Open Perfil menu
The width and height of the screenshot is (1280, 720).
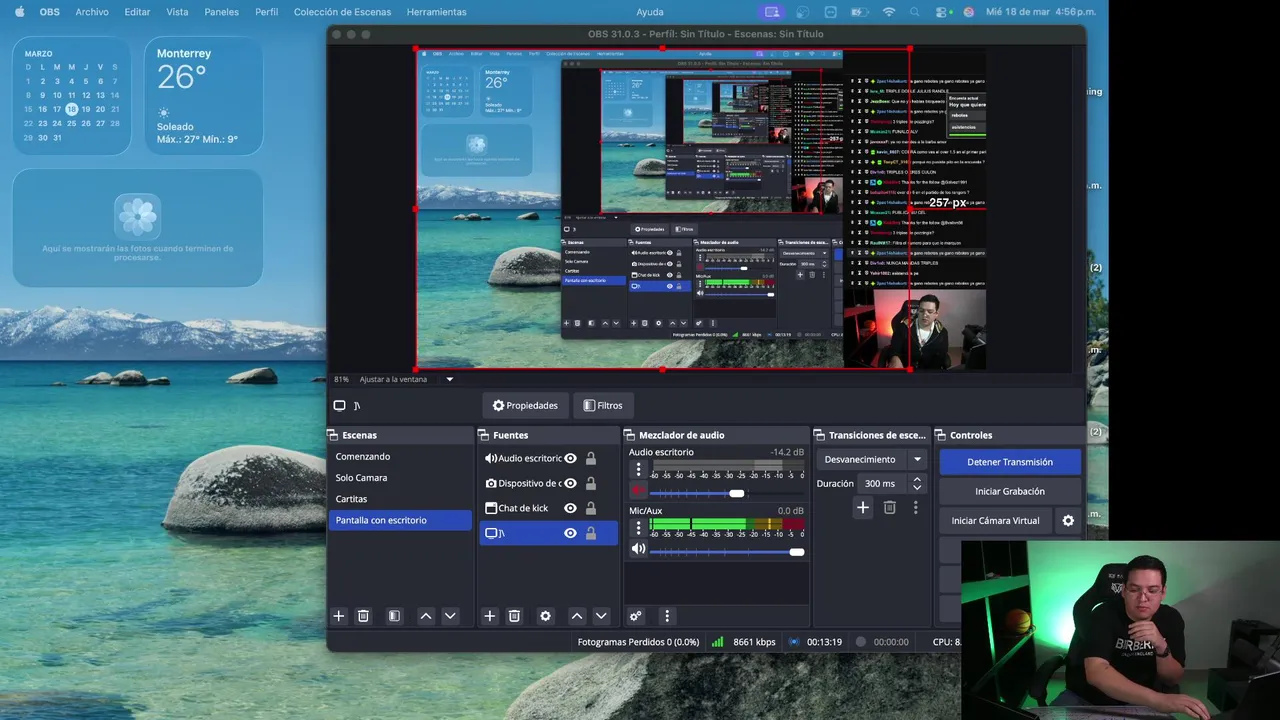point(267,12)
